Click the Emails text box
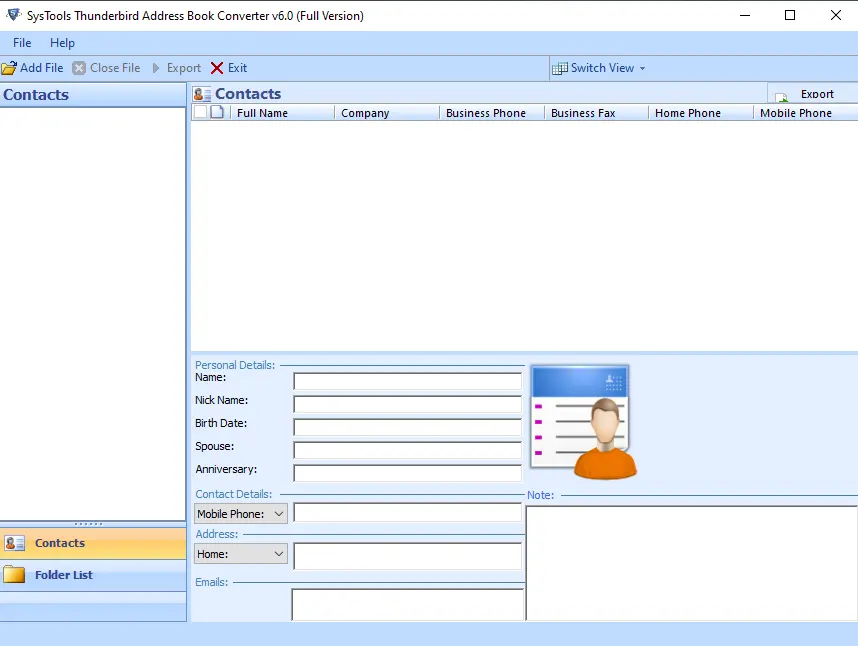Image resolution: width=858 pixels, height=646 pixels. 408,604
